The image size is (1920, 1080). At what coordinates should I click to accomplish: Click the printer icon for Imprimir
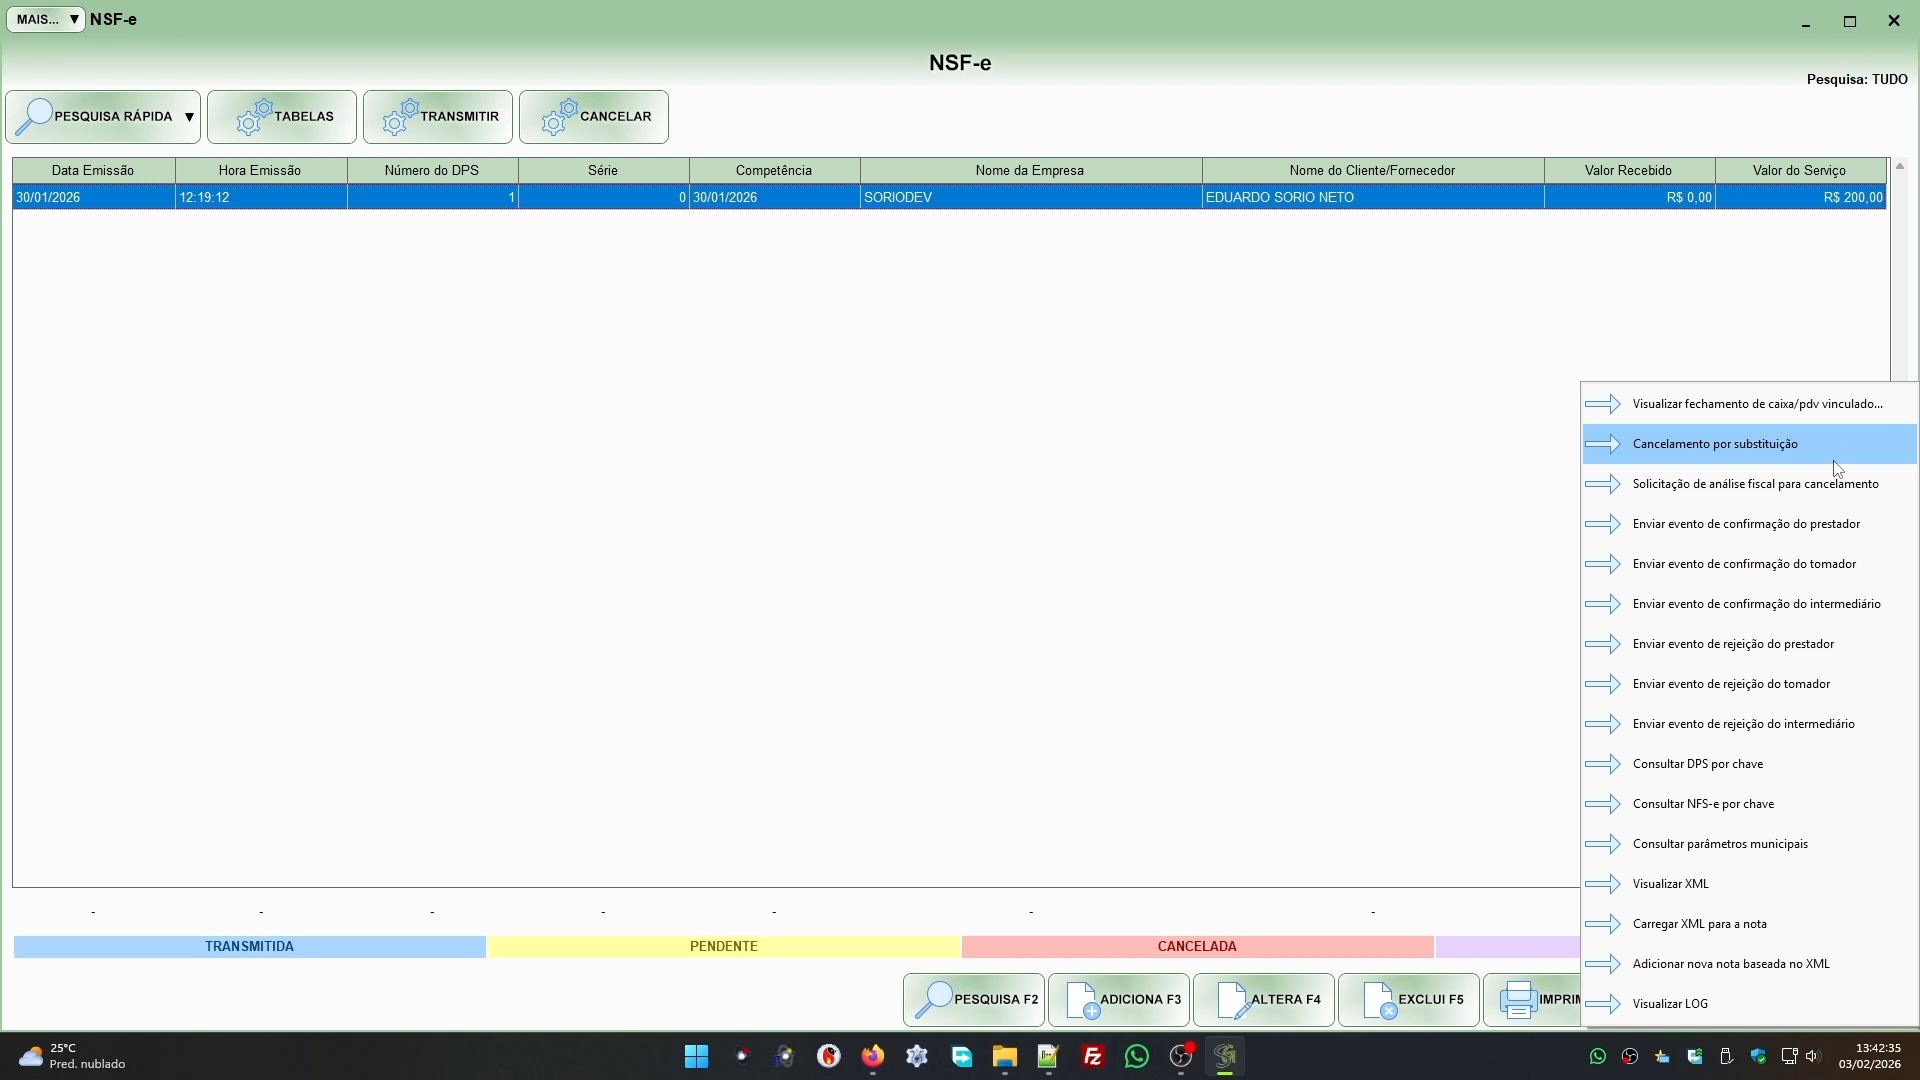(1518, 1000)
